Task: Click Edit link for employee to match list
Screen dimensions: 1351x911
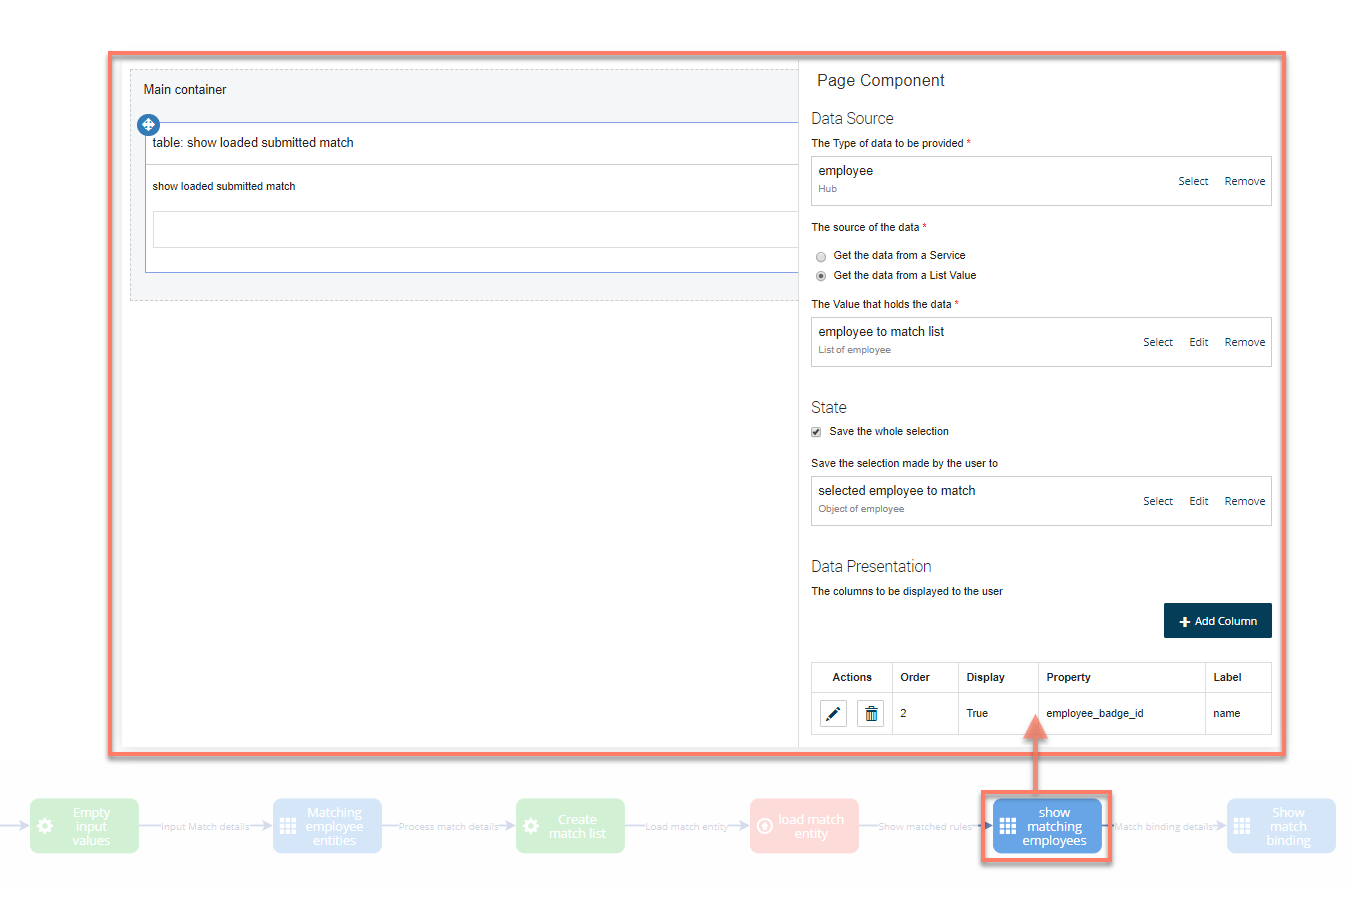Action: (1198, 342)
